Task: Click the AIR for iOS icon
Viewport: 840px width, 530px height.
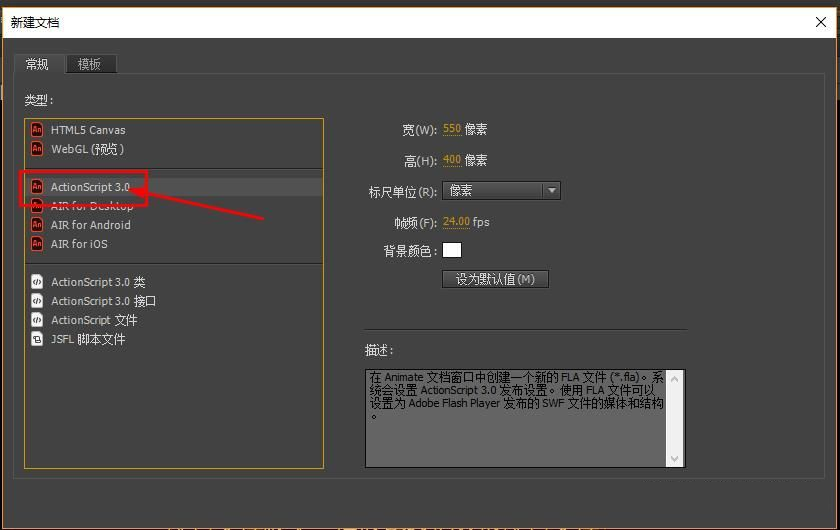Action: (37, 244)
